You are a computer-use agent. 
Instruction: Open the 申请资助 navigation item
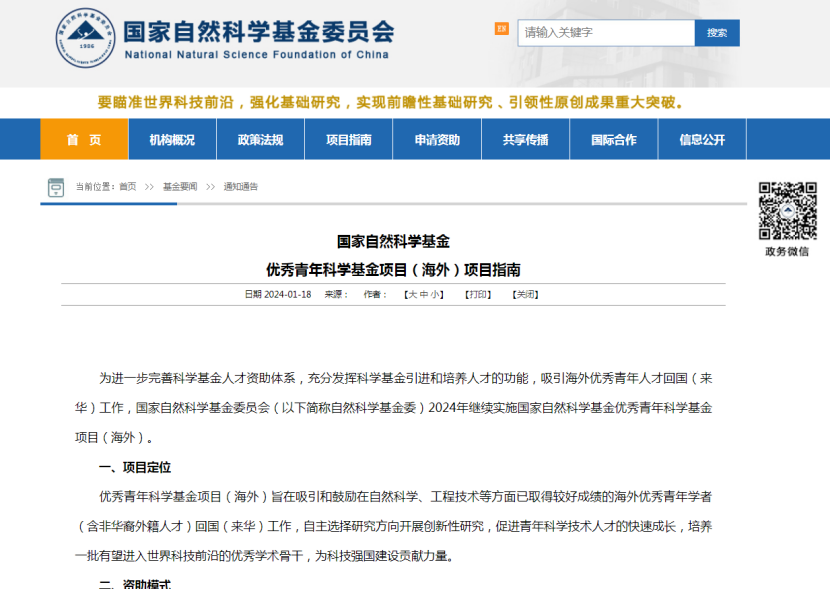(437, 140)
